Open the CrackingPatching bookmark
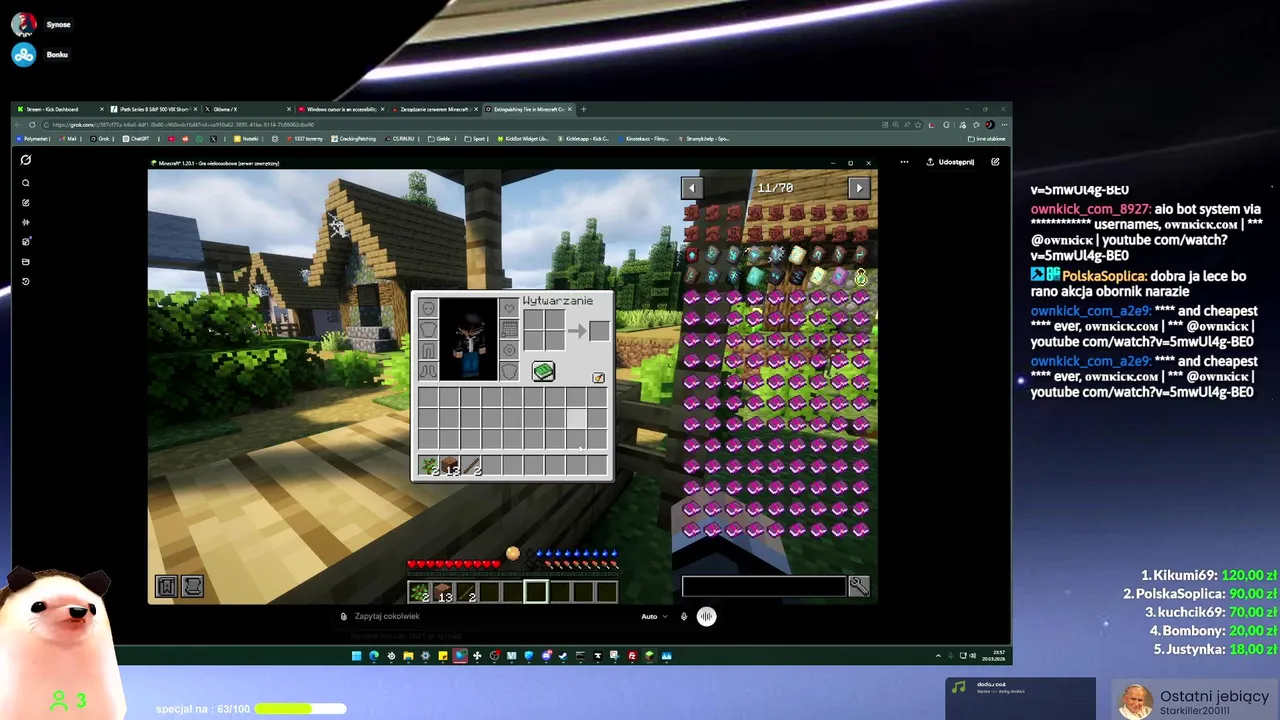The height and width of the screenshot is (720, 1280). pyautogui.click(x=353, y=139)
